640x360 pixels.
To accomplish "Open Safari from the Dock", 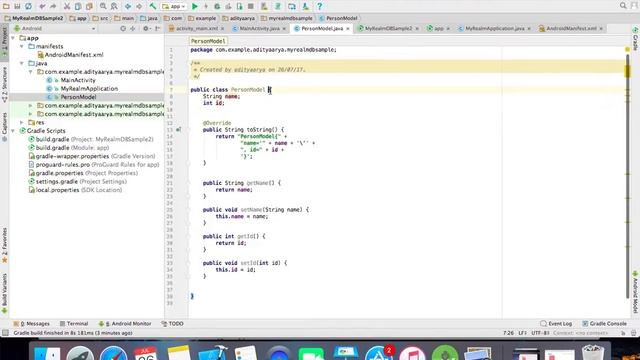I will coord(113,353).
